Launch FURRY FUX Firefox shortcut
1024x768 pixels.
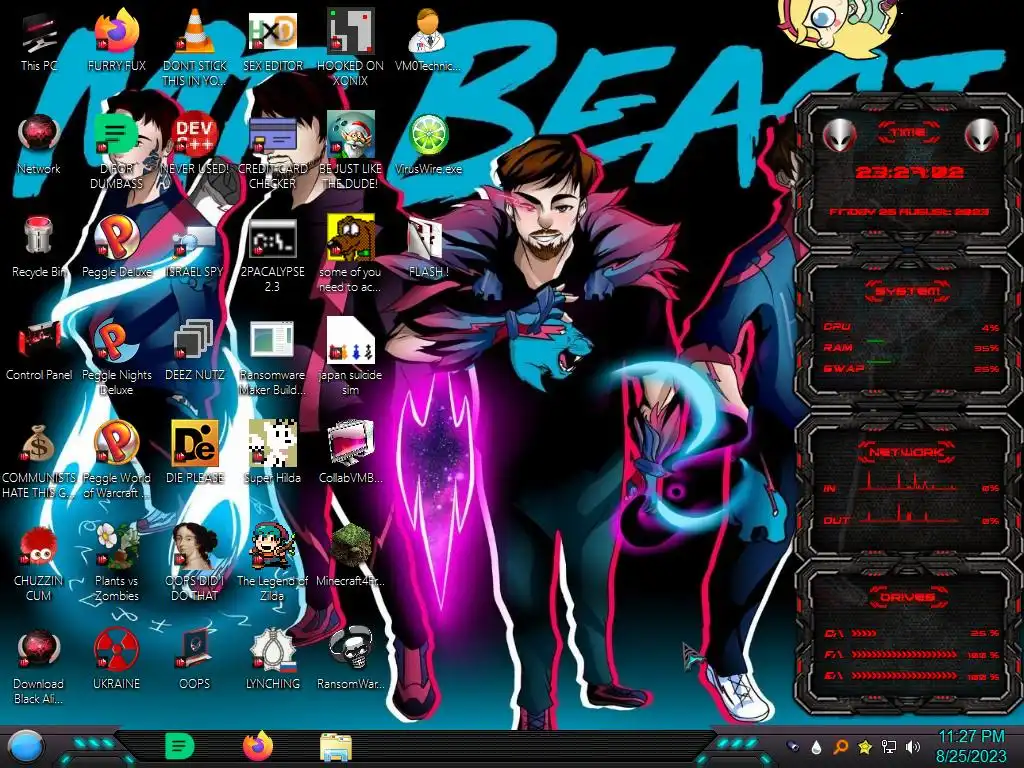117,31
